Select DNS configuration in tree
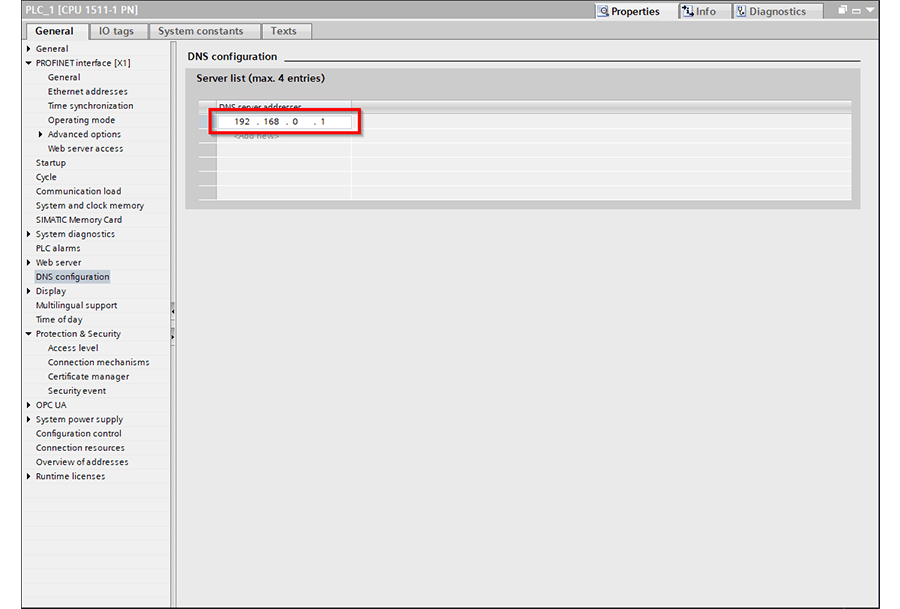Image resolution: width=900 pixels, height=609 pixels. coord(72,277)
